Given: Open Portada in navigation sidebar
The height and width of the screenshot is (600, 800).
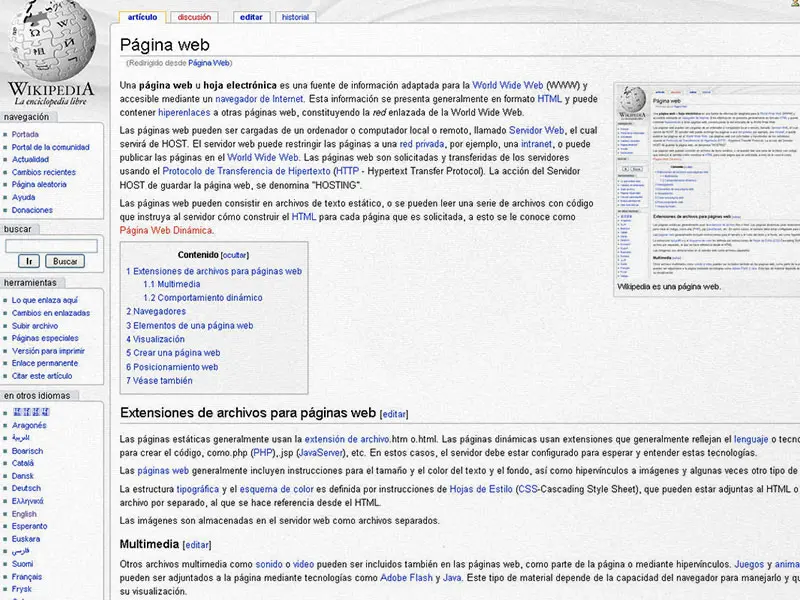Looking at the screenshot, I should (x=25, y=134).
